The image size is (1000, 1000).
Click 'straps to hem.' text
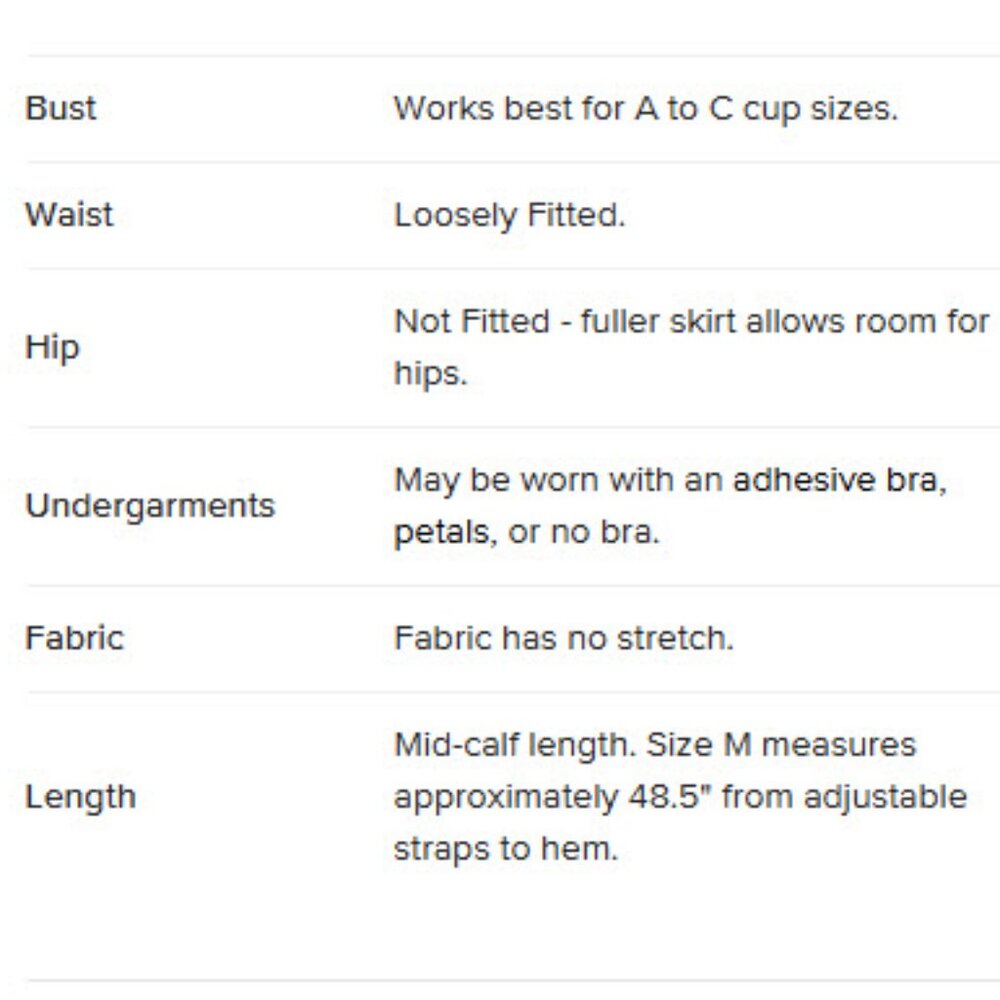(505, 849)
